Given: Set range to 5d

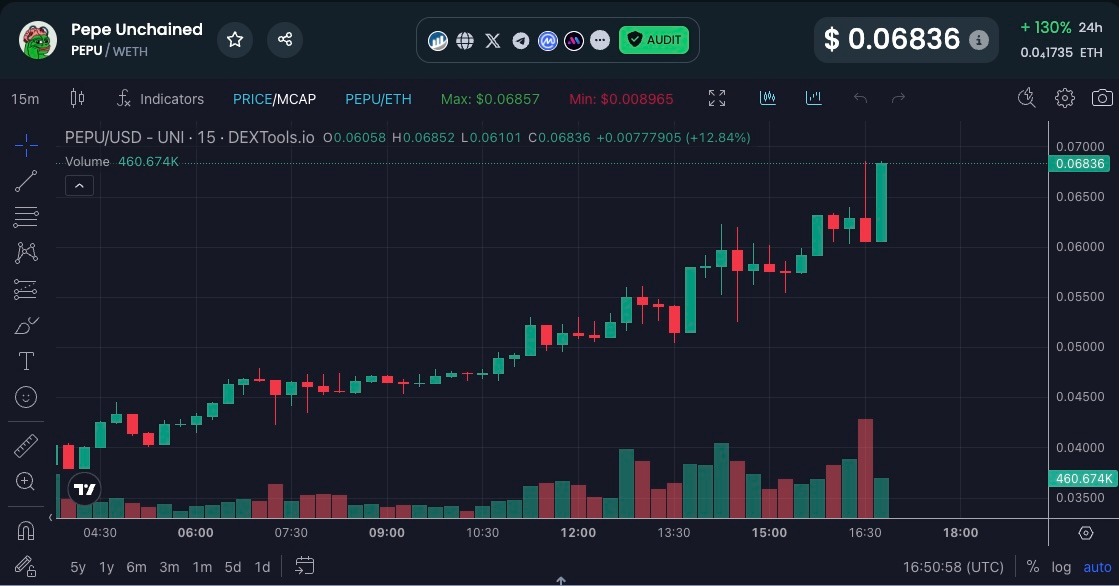Looking at the screenshot, I should click(233, 567).
